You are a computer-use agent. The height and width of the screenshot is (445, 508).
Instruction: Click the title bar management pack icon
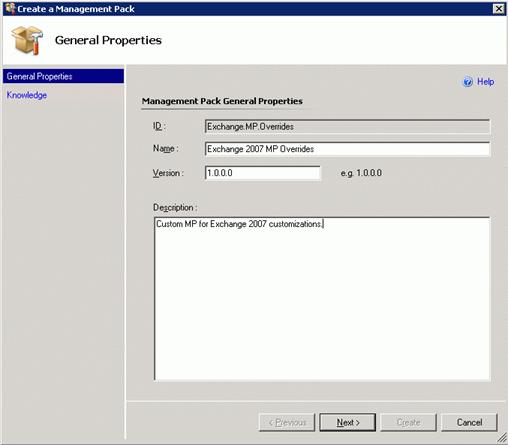pyautogui.click(x=10, y=8)
